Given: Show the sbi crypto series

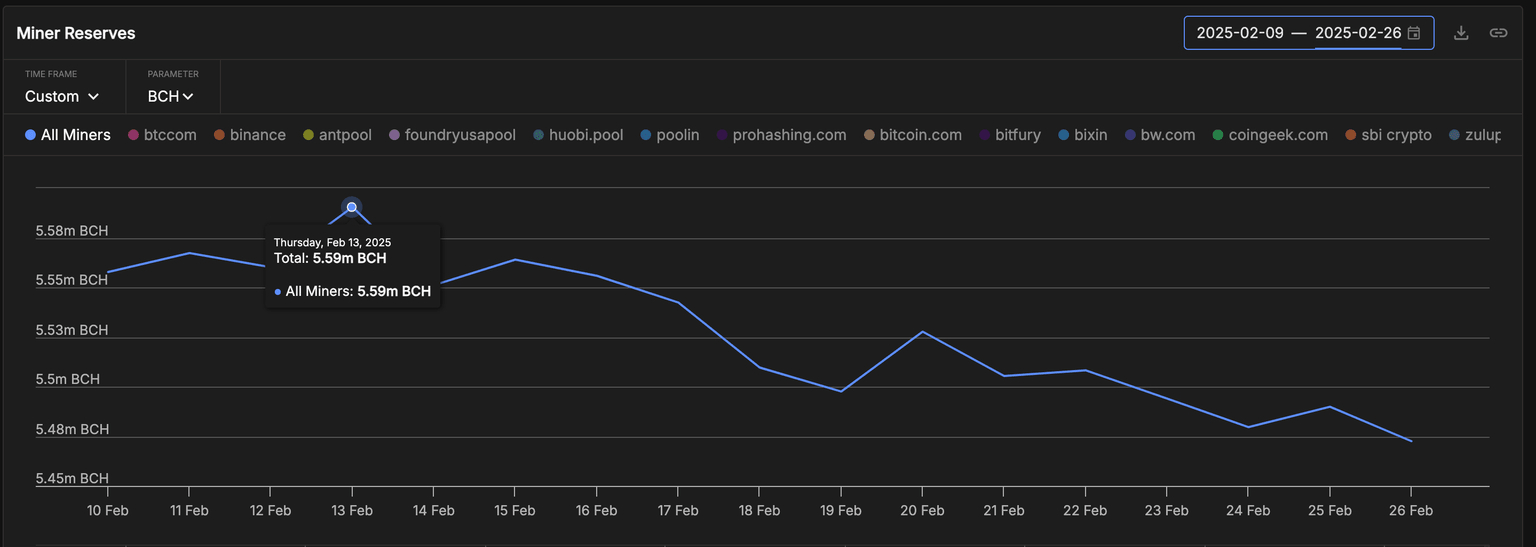Looking at the screenshot, I should 1388,135.
